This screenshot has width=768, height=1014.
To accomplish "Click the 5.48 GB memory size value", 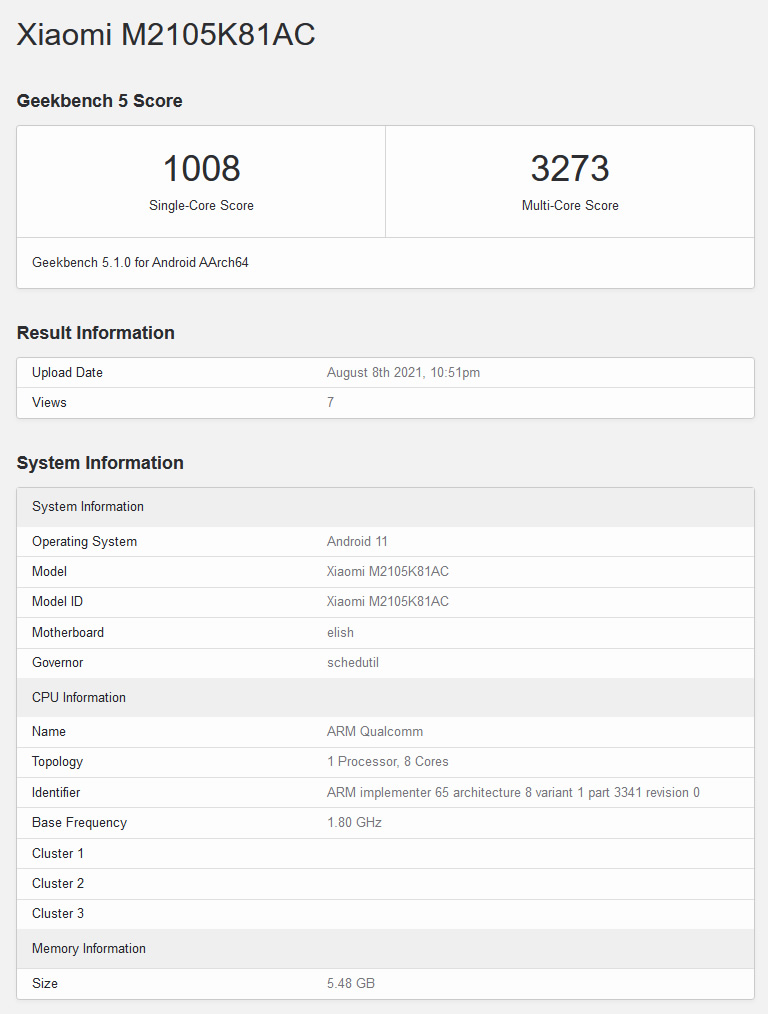I will pos(350,984).
